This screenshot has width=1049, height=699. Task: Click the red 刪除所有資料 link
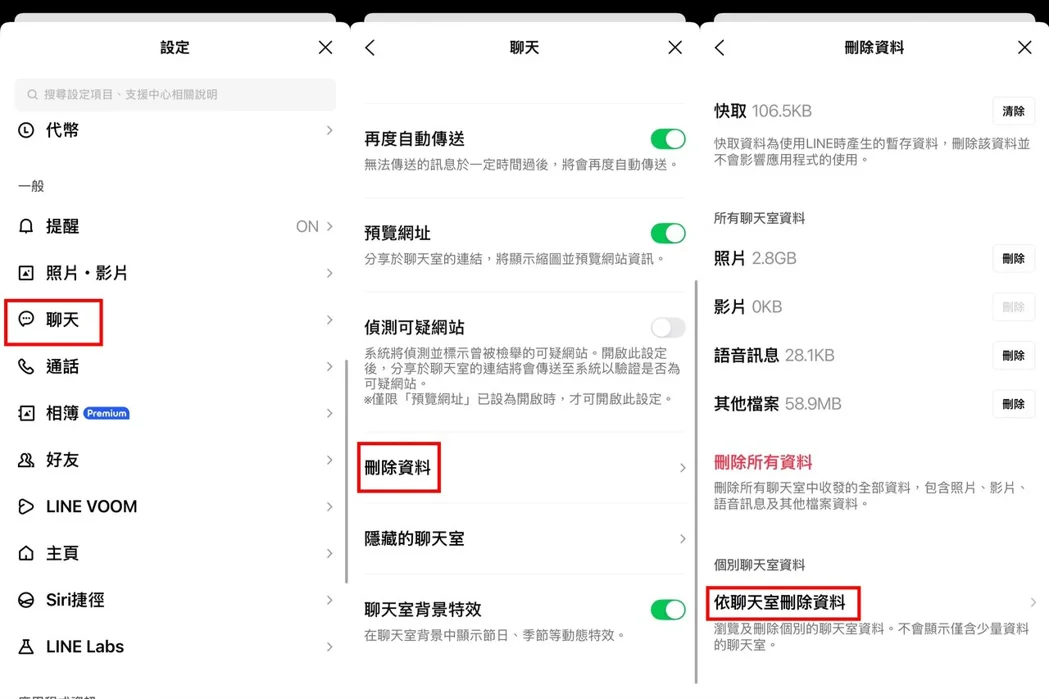[x=763, y=462]
